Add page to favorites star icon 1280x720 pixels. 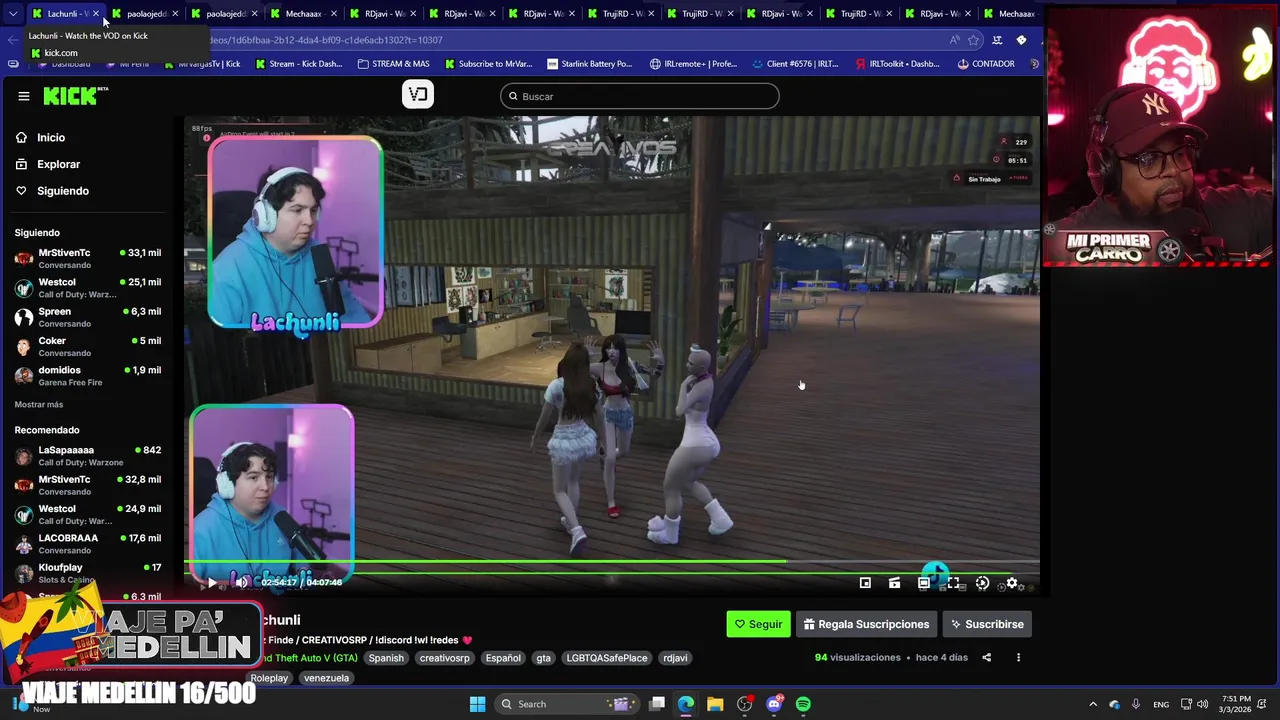(973, 40)
